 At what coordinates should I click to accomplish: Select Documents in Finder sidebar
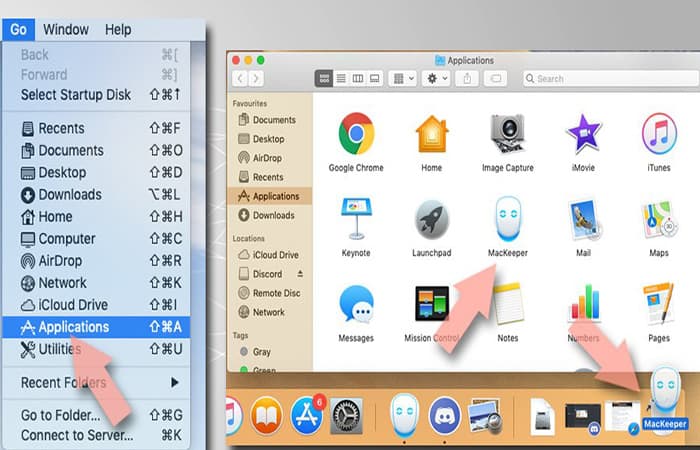(x=269, y=120)
